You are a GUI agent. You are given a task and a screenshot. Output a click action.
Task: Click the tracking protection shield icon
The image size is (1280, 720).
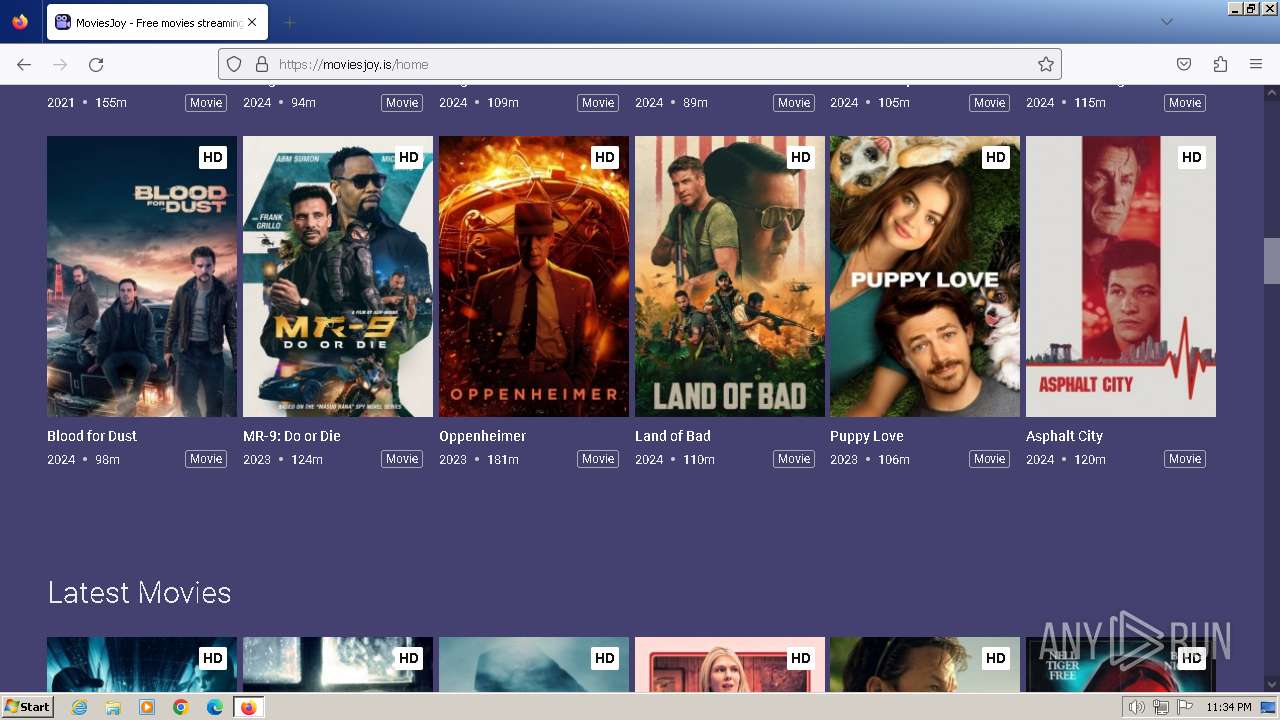234,64
